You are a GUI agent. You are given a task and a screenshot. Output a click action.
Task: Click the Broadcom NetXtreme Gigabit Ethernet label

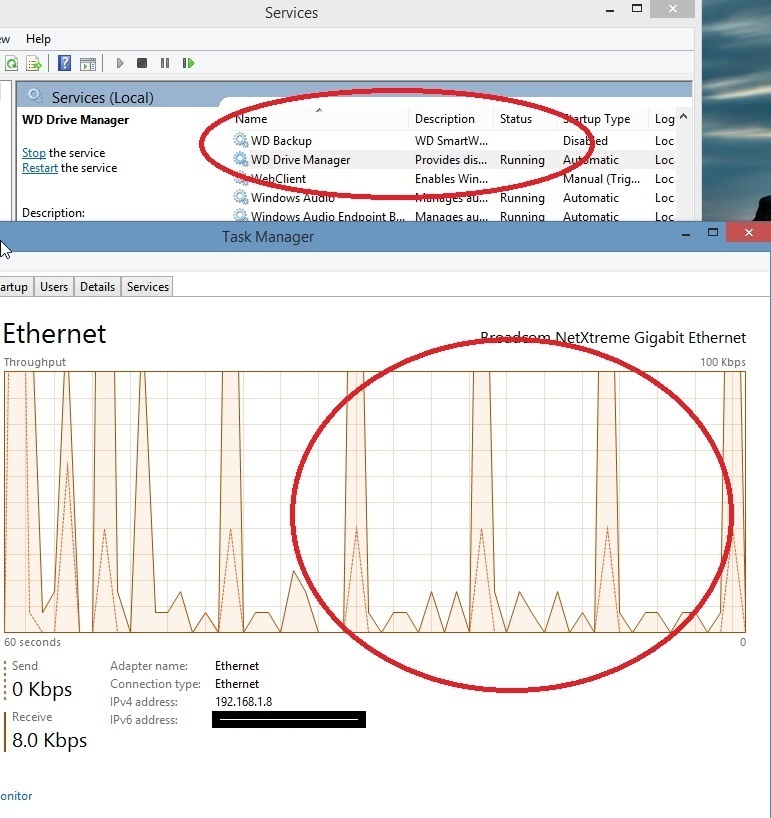coord(613,338)
